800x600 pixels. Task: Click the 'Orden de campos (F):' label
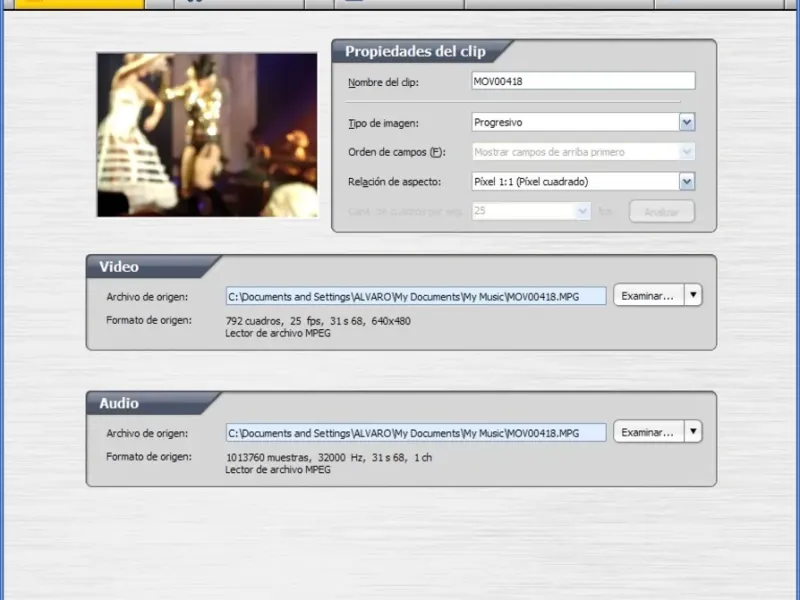coord(397,152)
